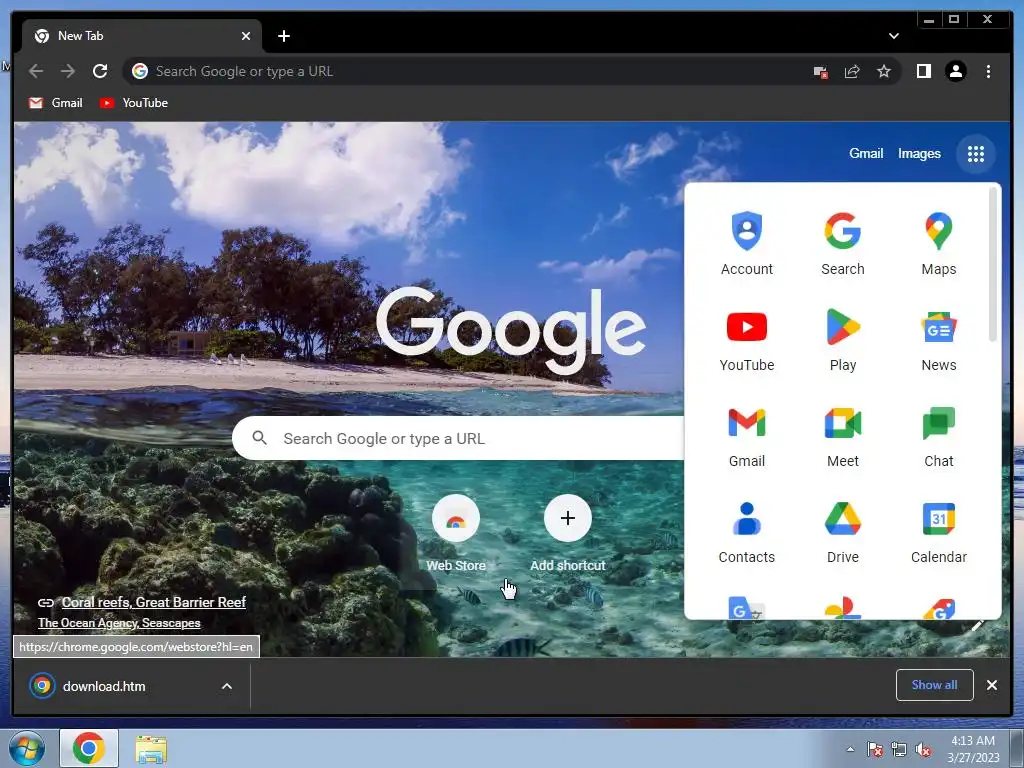Open YouTube bookmark in bookmarks bar
The height and width of the screenshot is (768, 1024).
coord(134,103)
